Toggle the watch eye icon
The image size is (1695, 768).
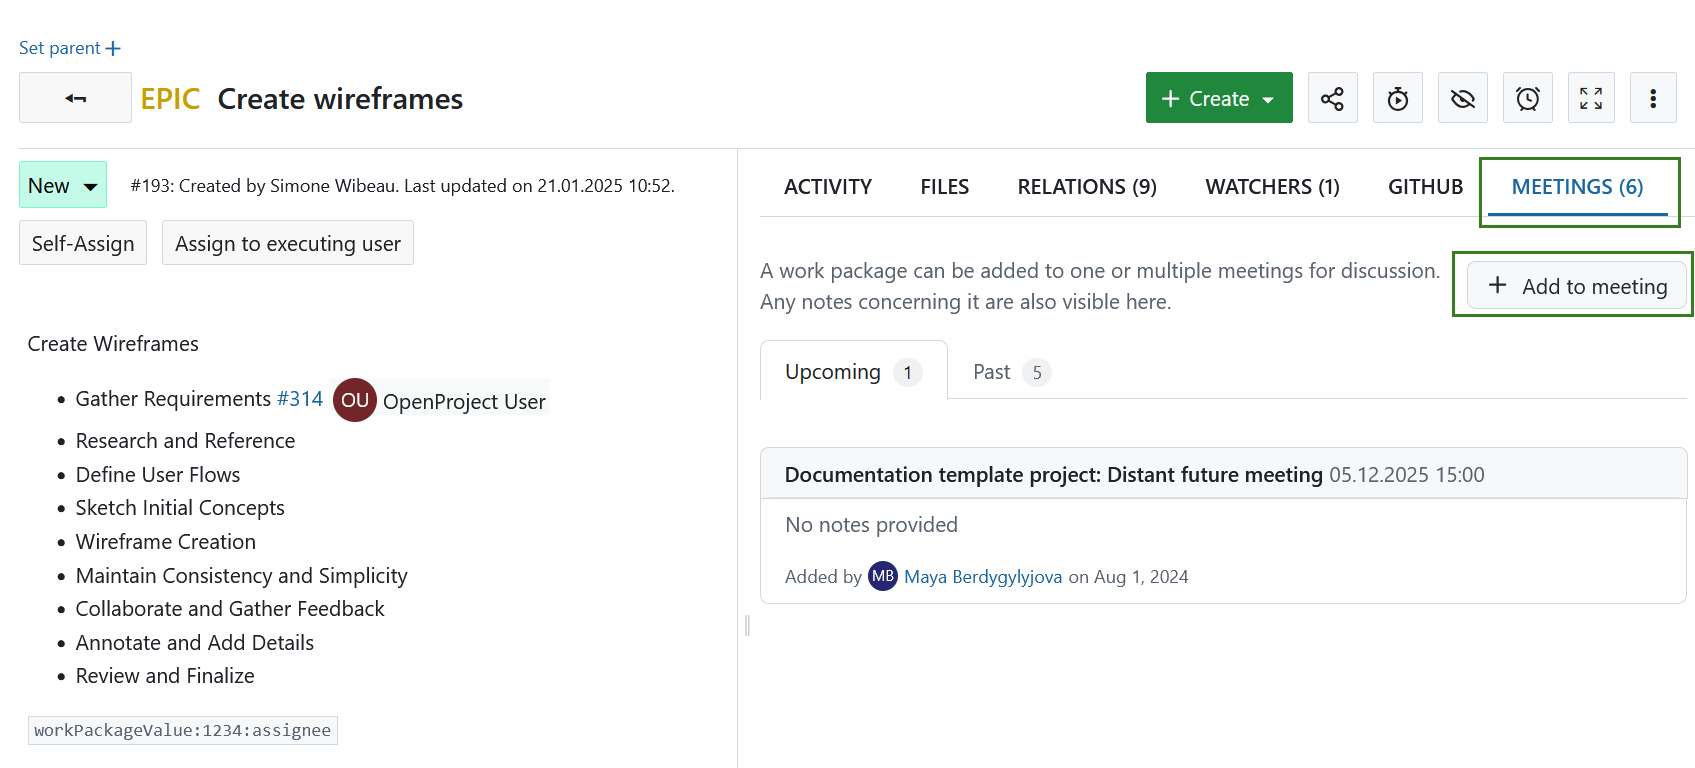pos(1462,98)
